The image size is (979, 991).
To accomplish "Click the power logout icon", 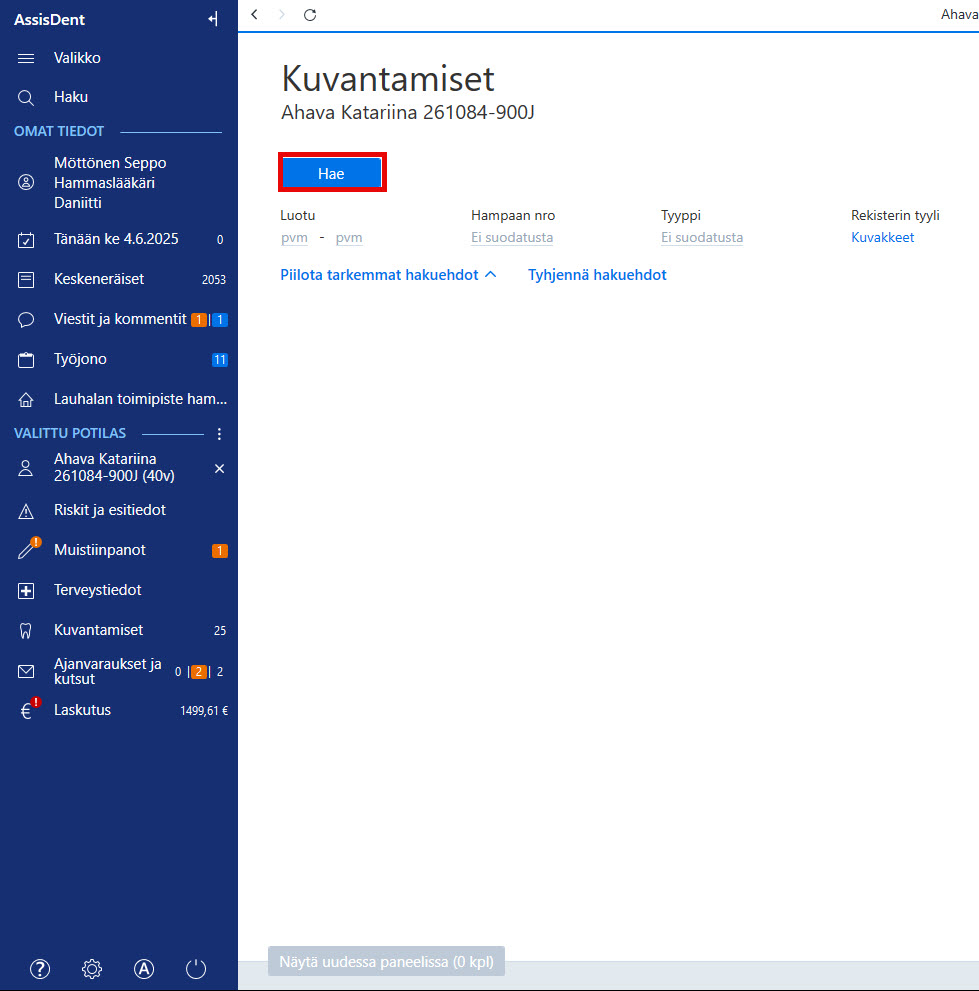I will point(196,968).
